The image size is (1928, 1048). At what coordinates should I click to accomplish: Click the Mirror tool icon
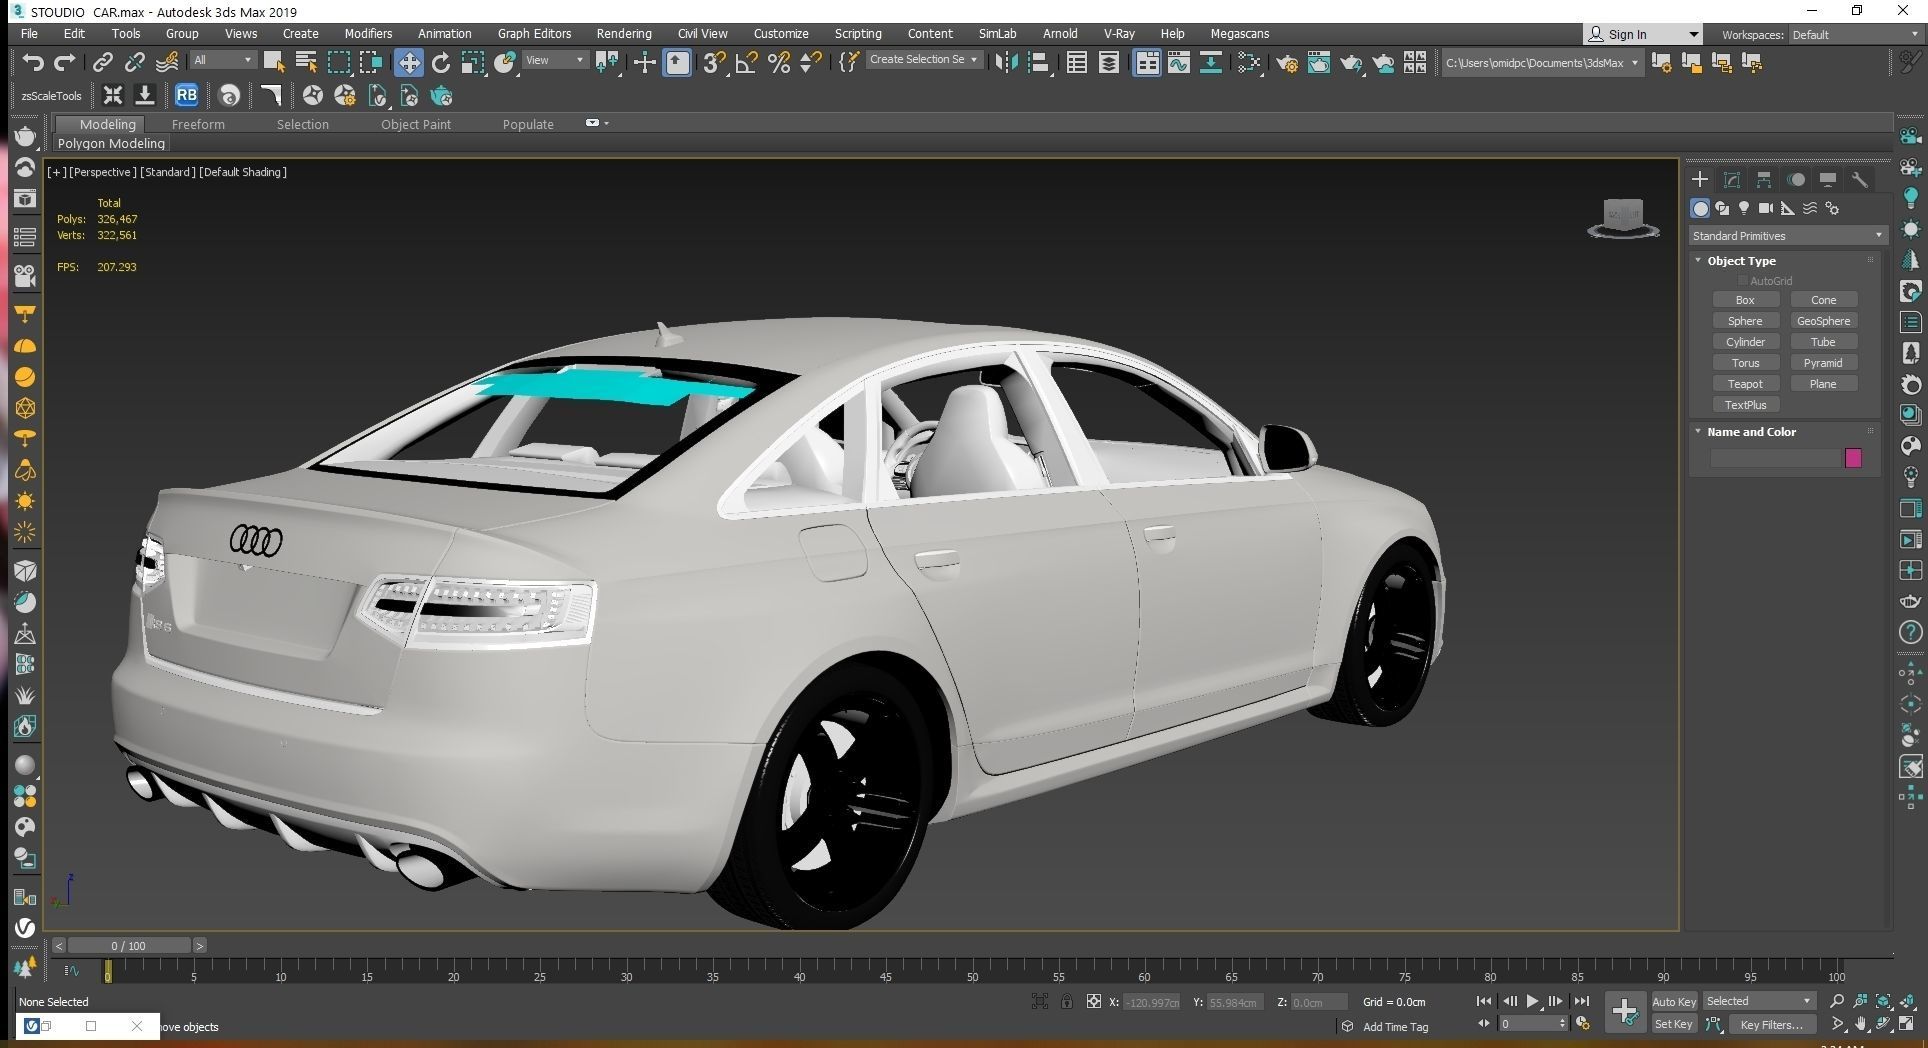[1006, 63]
